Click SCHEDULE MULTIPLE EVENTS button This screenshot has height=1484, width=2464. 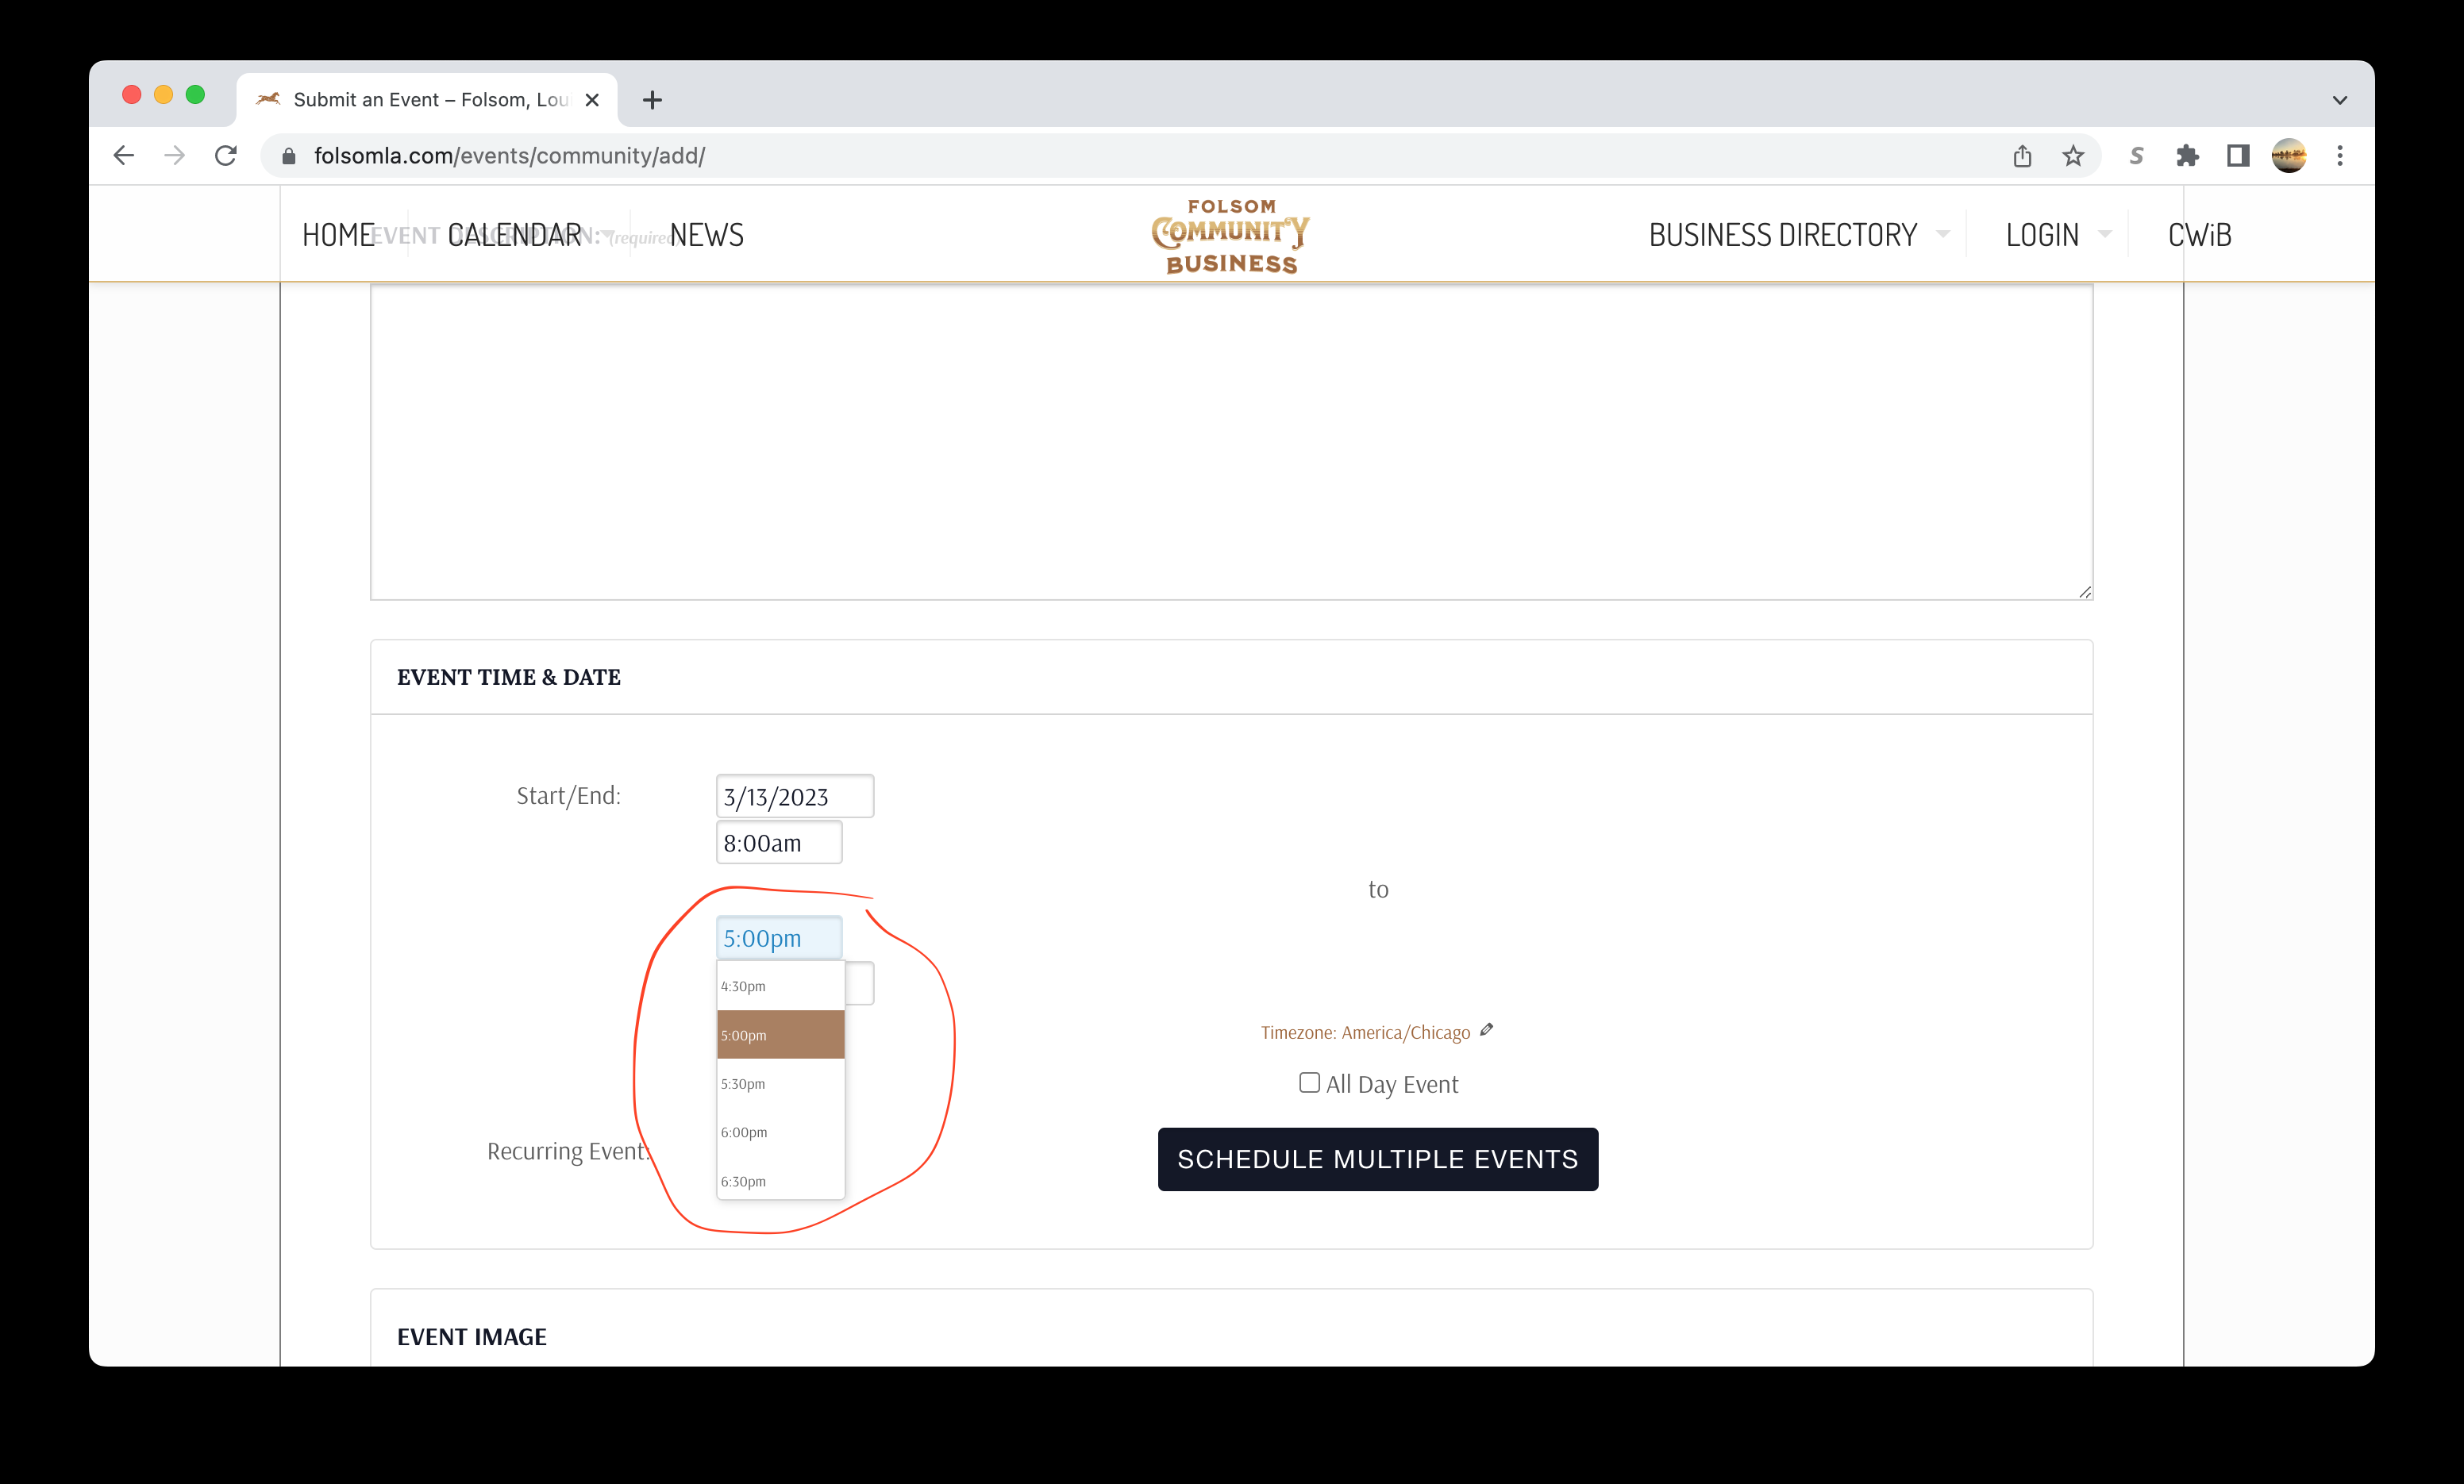[x=1378, y=1159]
